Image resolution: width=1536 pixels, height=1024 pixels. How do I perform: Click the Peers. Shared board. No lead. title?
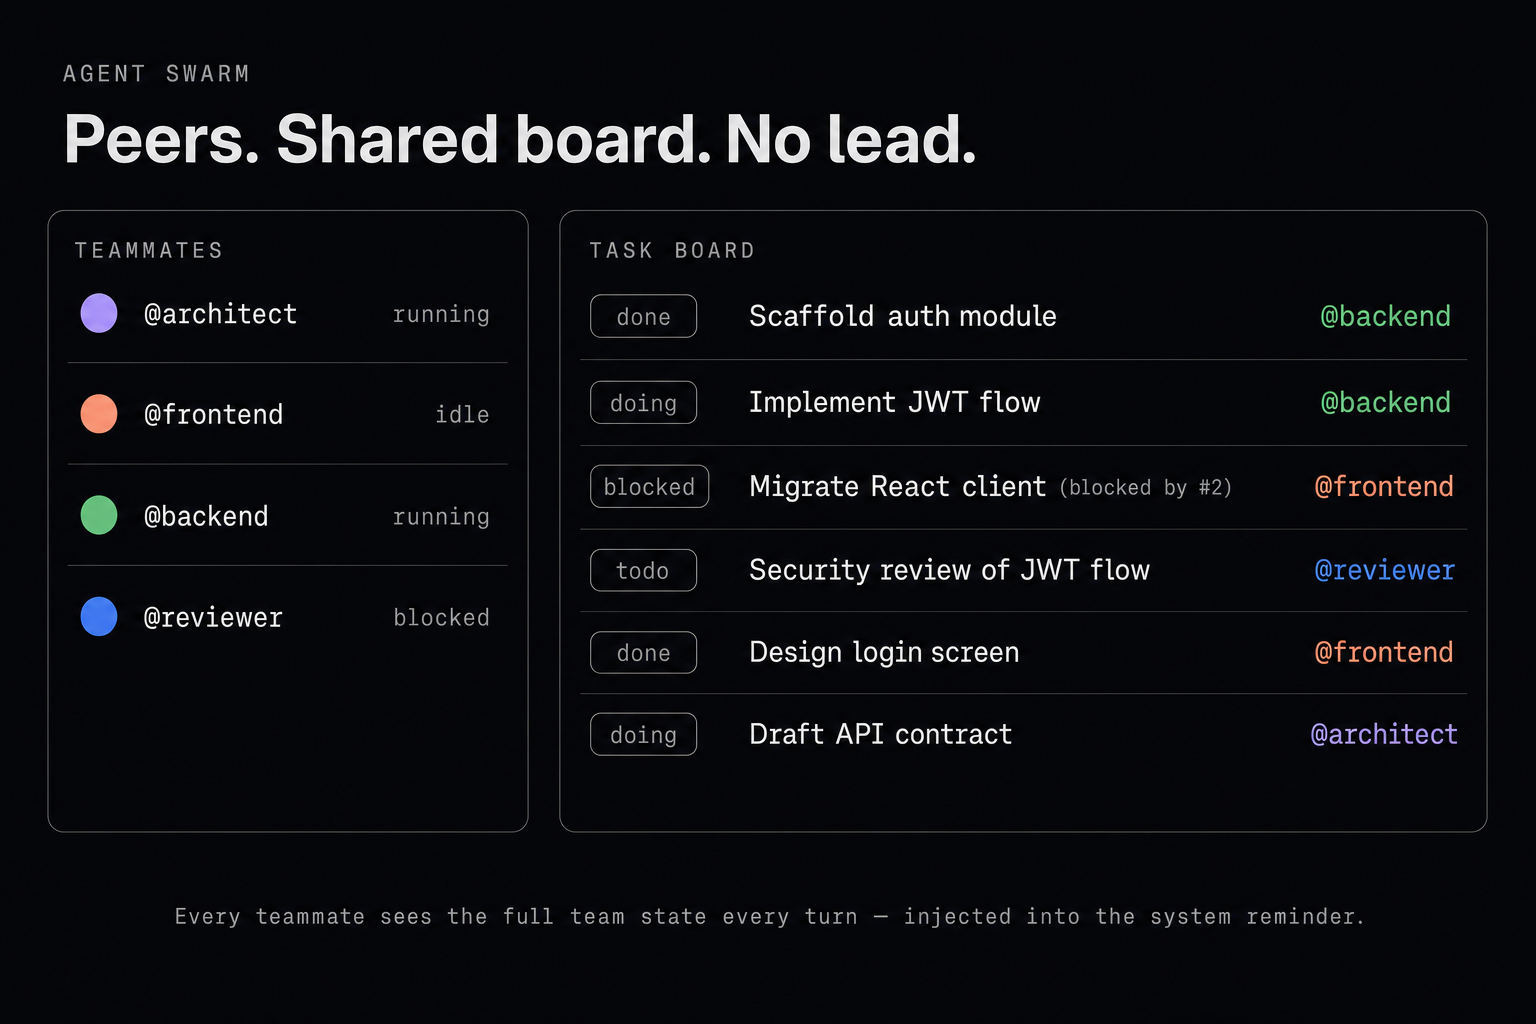[x=520, y=138]
